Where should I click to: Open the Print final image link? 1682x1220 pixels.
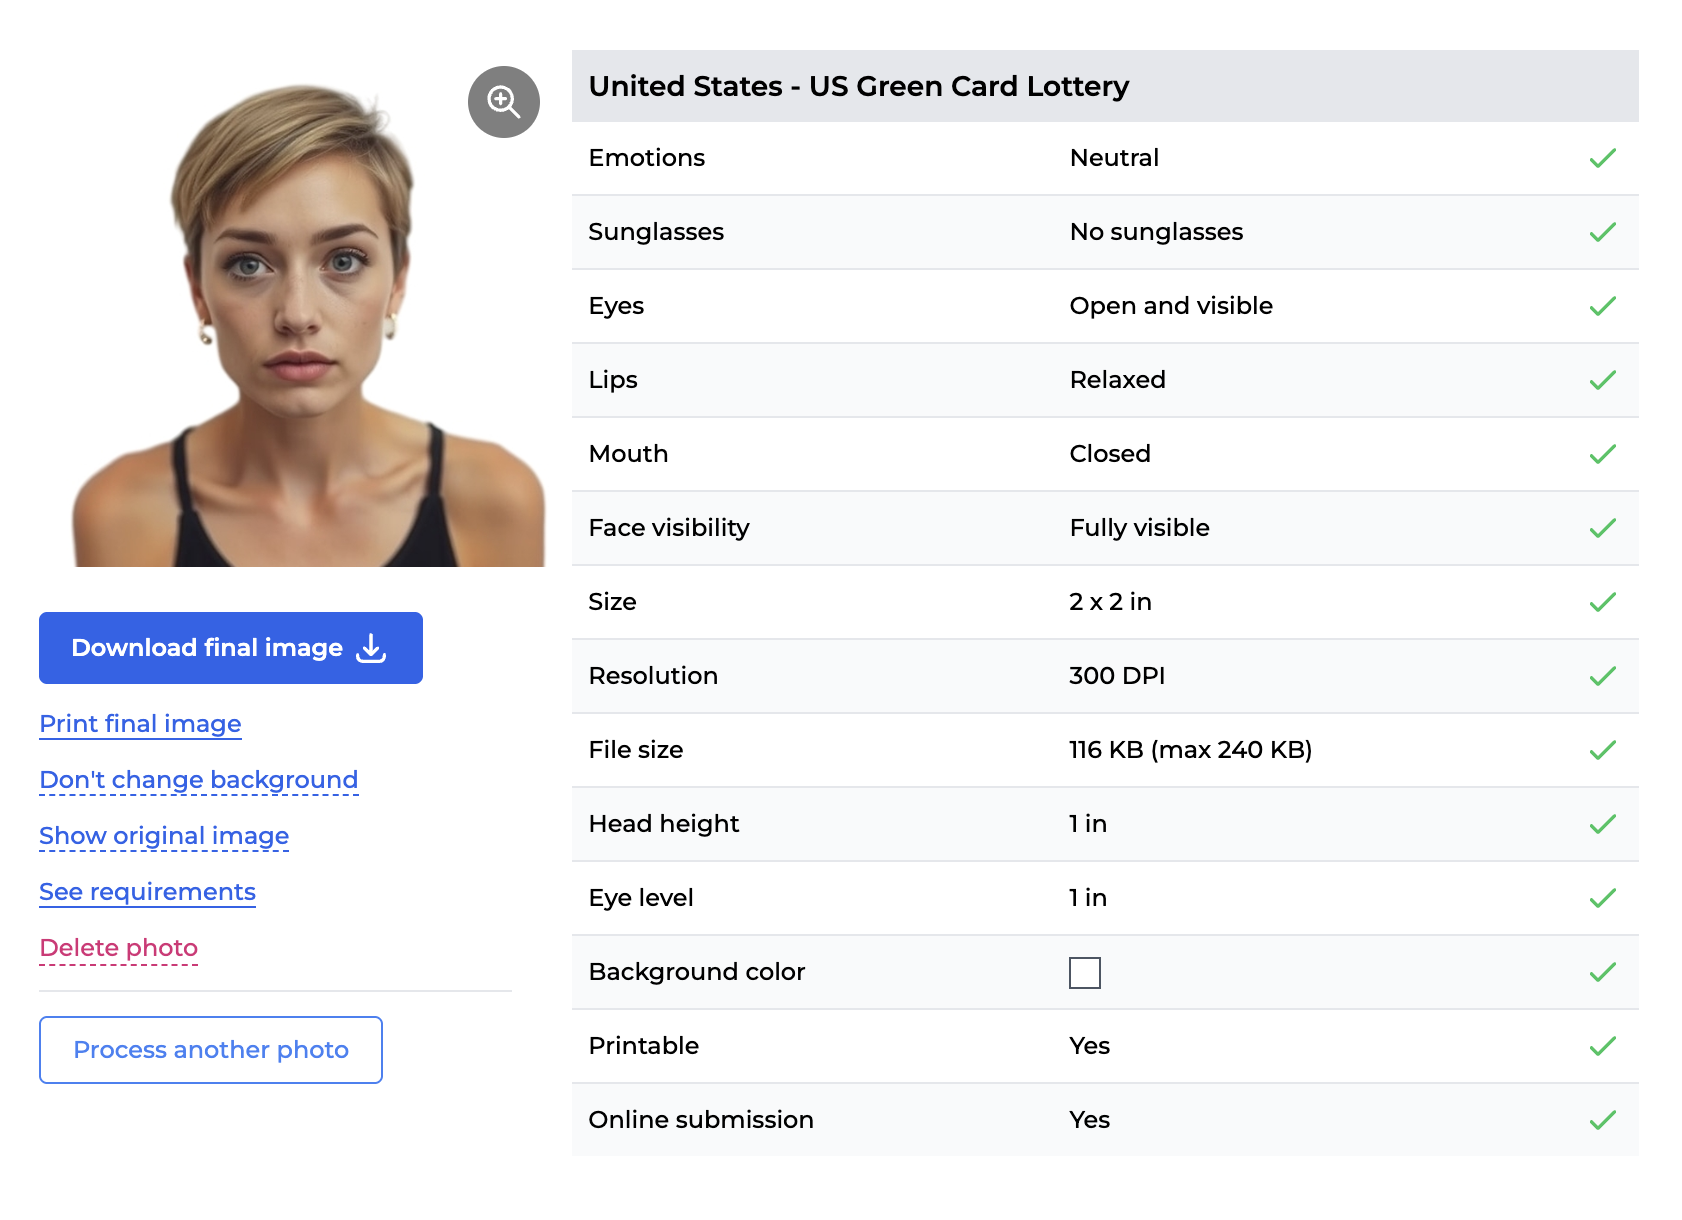140,724
